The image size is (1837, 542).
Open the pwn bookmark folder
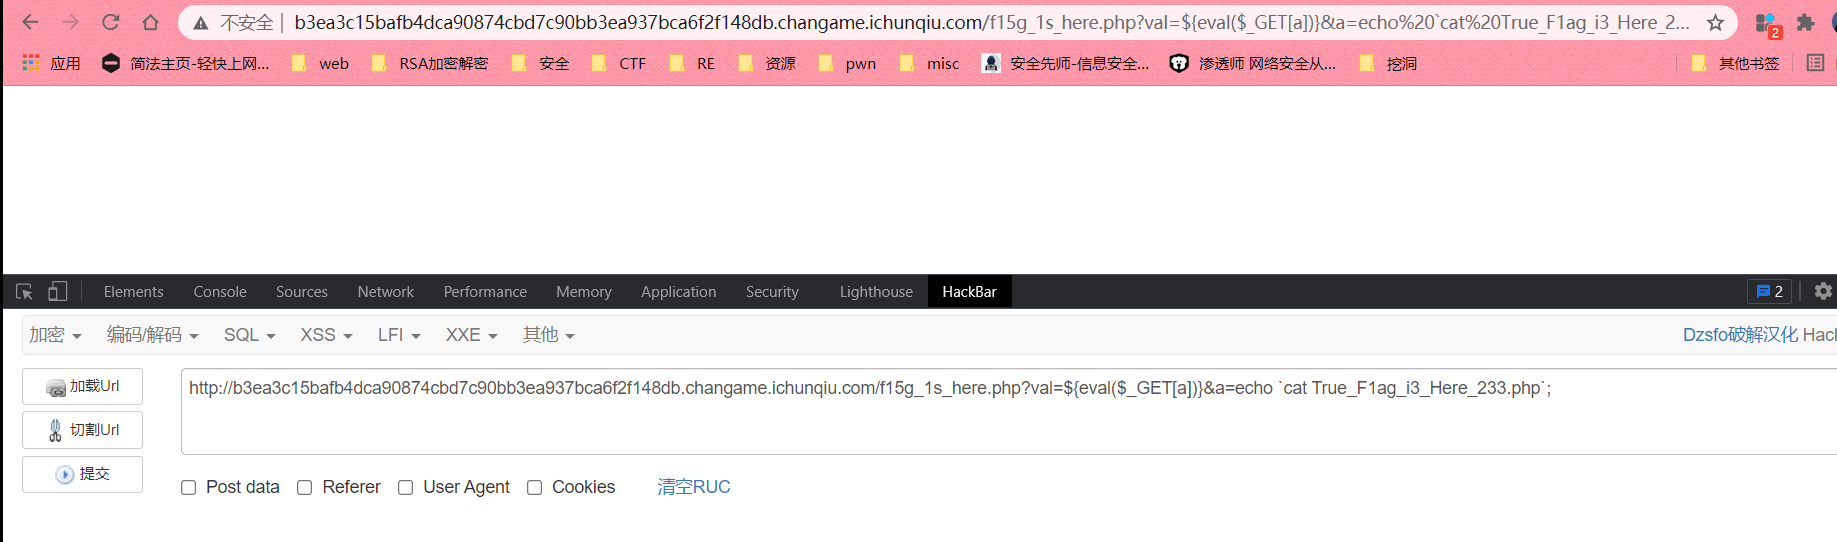pos(847,63)
